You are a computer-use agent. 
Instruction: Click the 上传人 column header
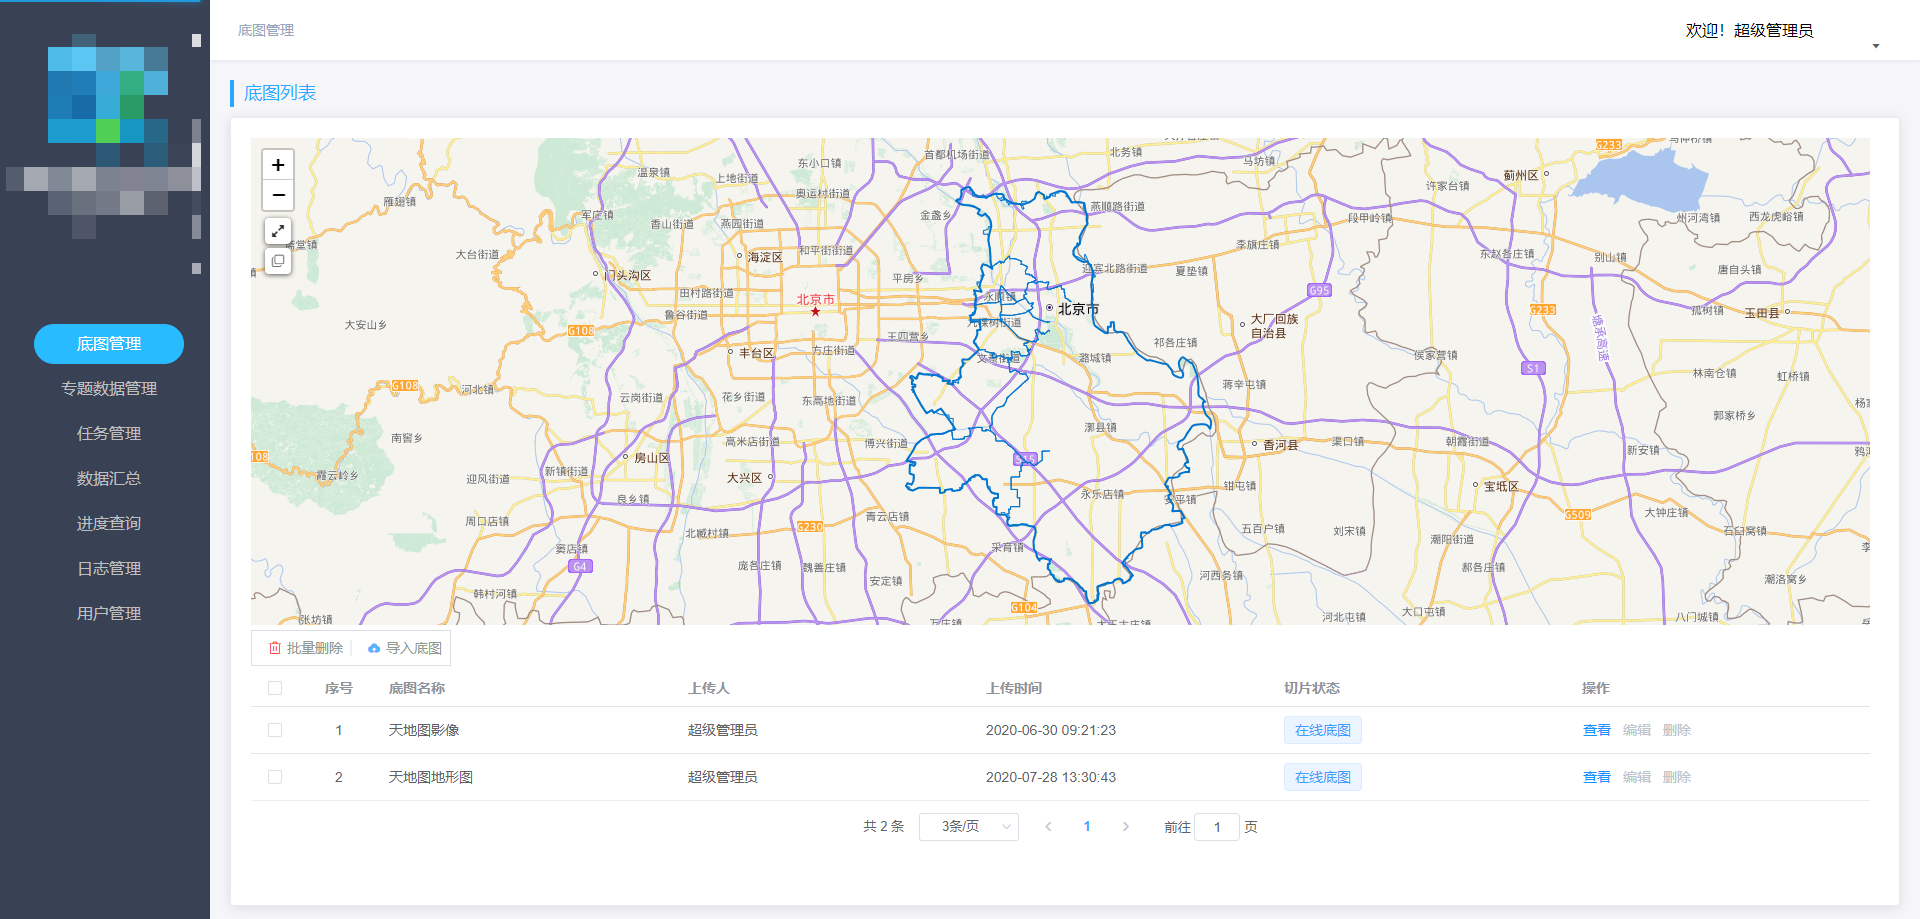coord(709,688)
